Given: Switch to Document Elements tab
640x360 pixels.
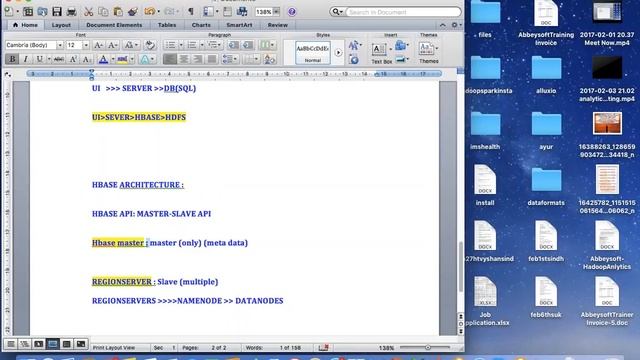Looking at the screenshot, I should 114,25.
